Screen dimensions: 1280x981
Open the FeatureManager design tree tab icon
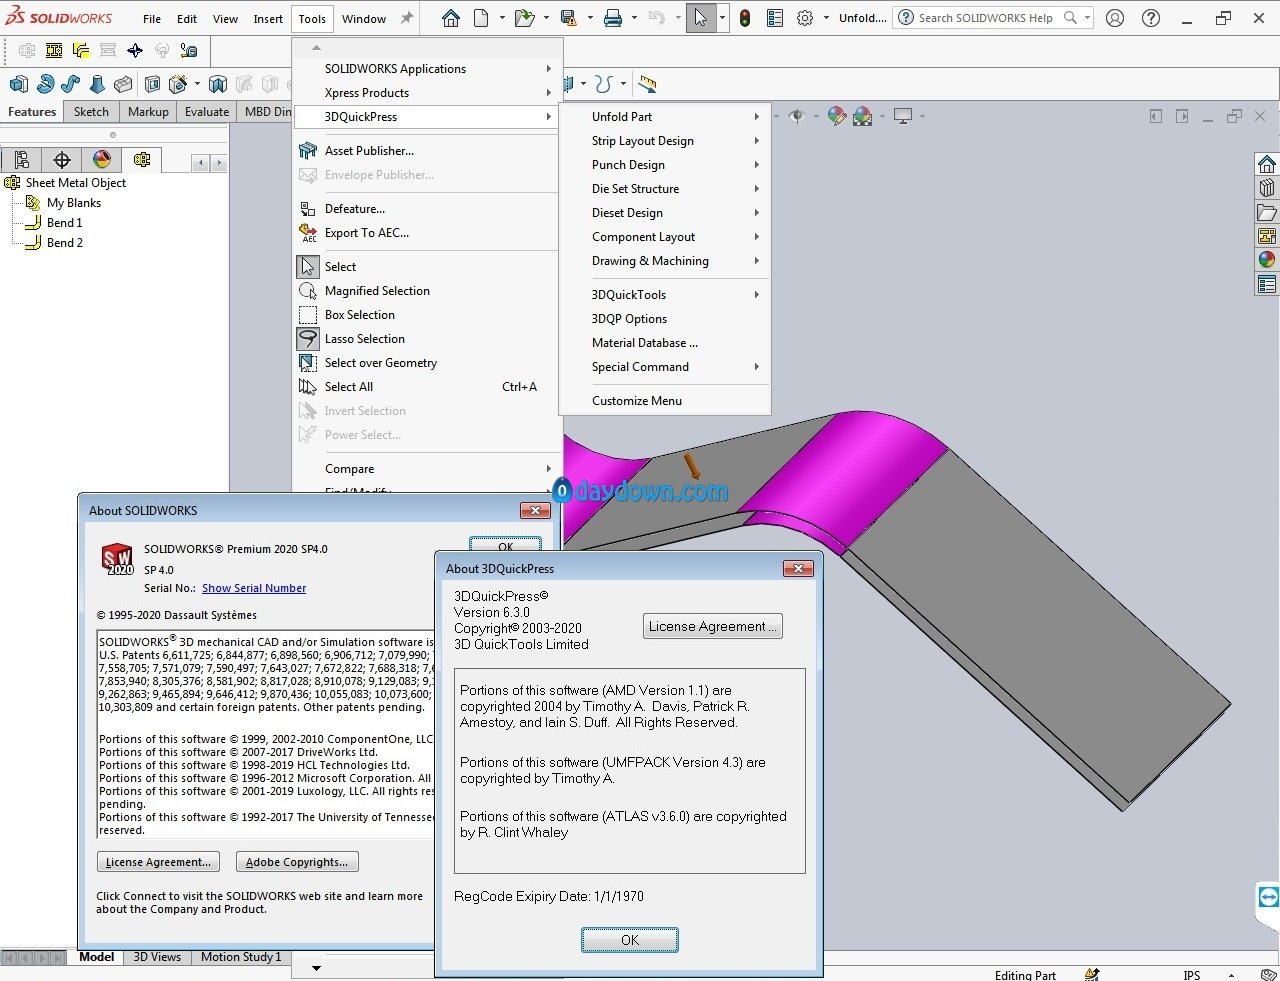click(22, 160)
